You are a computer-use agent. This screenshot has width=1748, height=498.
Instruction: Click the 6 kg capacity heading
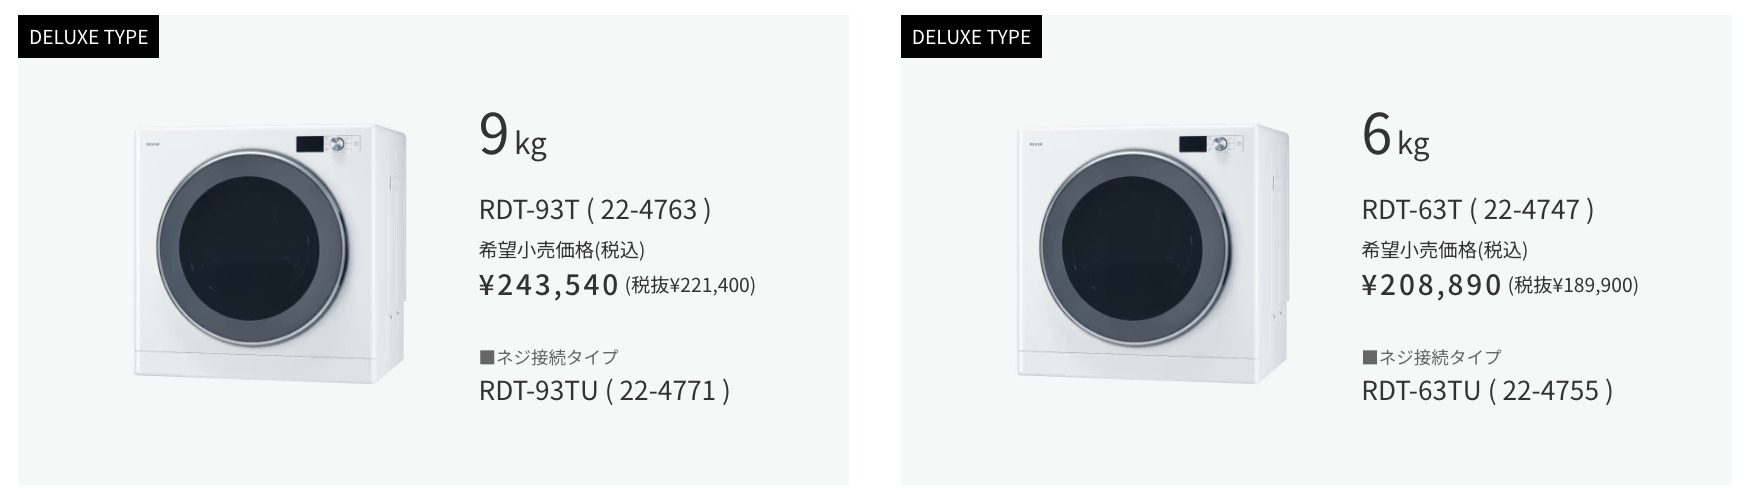1396,136
